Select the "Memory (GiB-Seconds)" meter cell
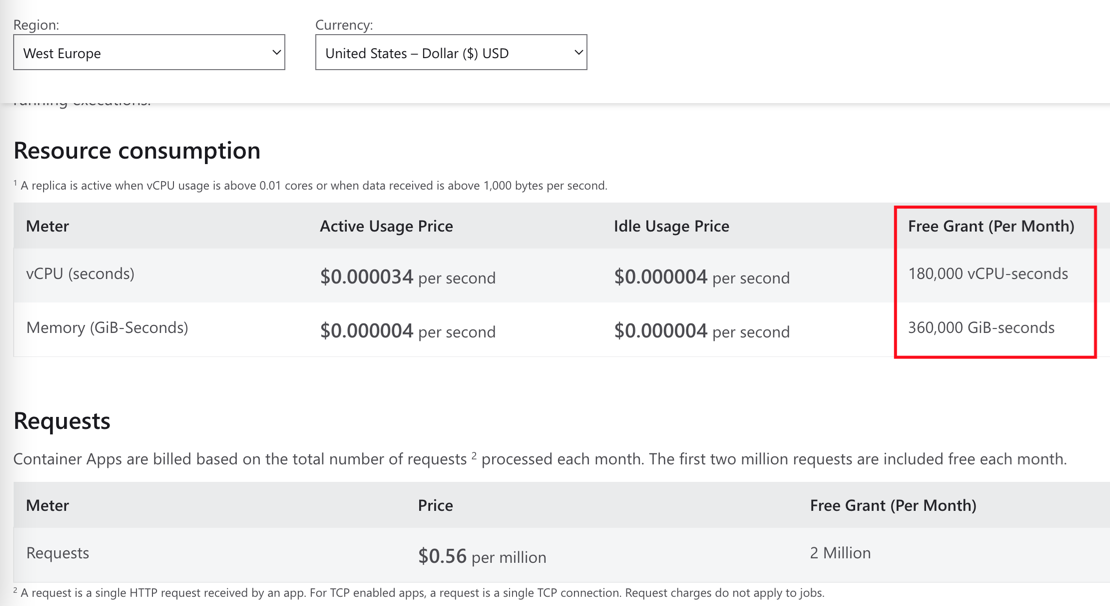 pyautogui.click(x=107, y=327)
